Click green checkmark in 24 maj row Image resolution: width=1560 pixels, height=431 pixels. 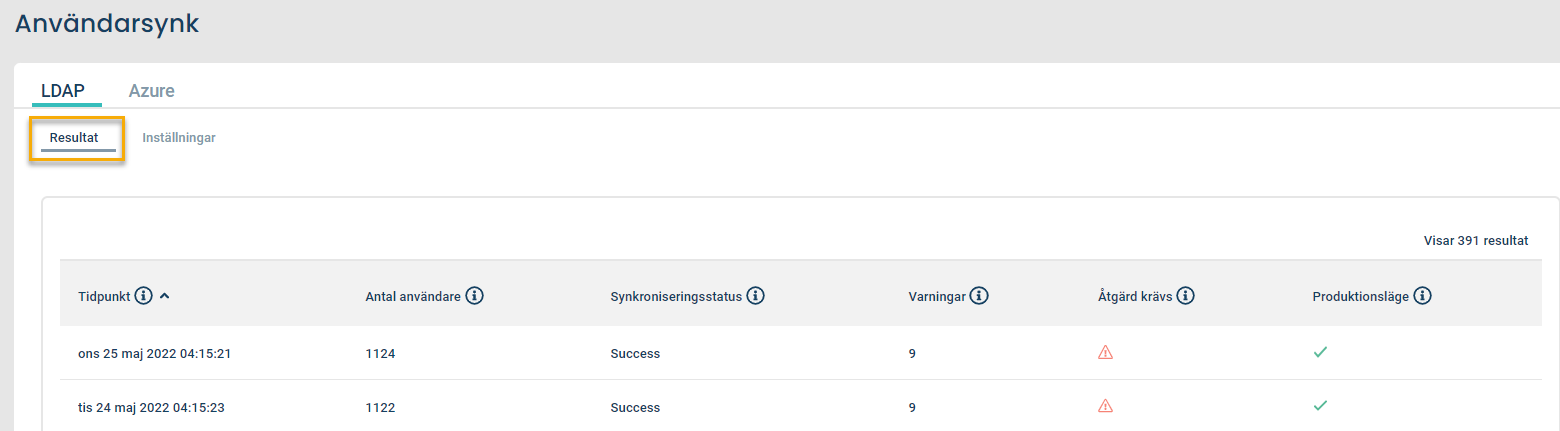[x=1320, y=405]
